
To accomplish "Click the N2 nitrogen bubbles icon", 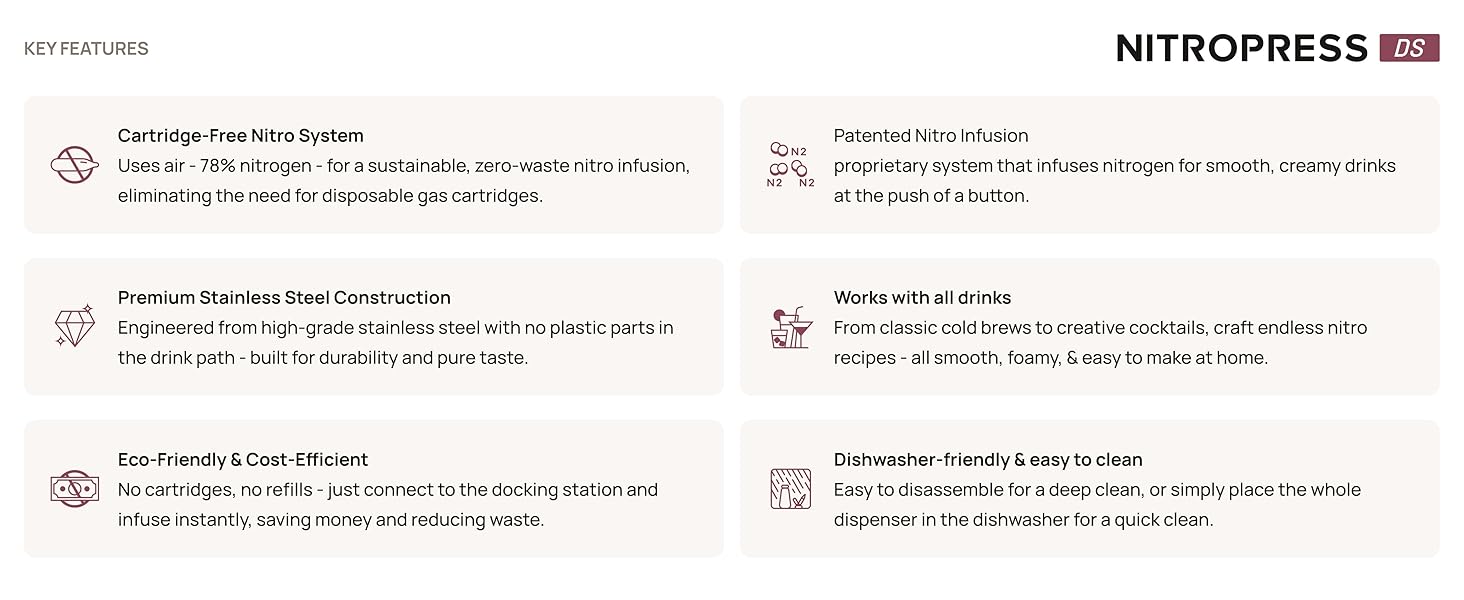I will 790,165.
